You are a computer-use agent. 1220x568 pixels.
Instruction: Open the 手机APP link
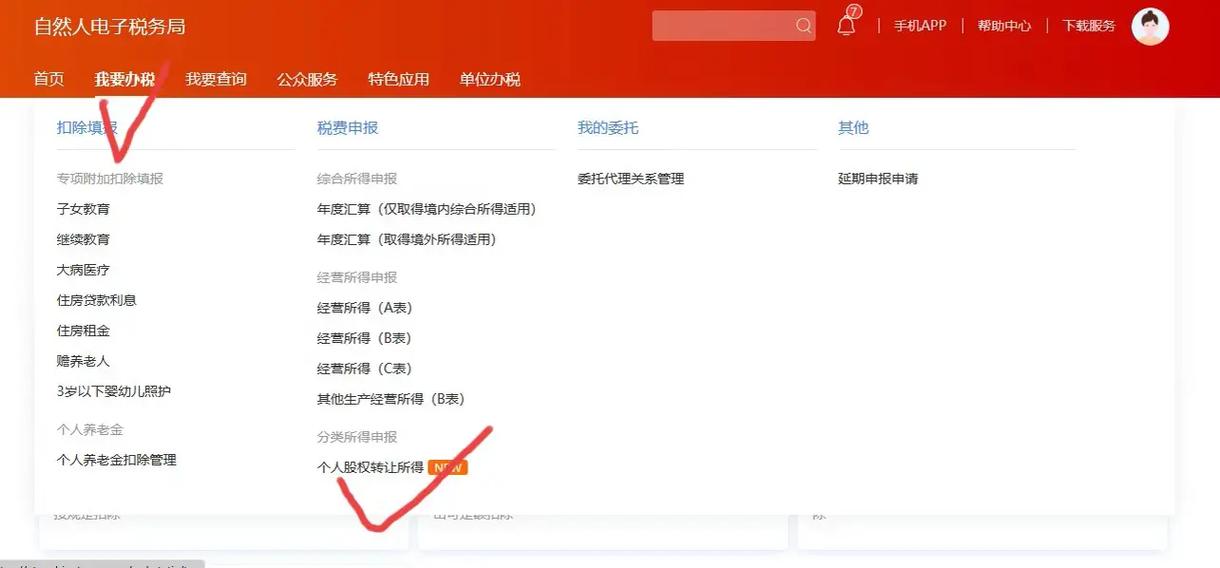pyautogui.click(x=920, y=26)
